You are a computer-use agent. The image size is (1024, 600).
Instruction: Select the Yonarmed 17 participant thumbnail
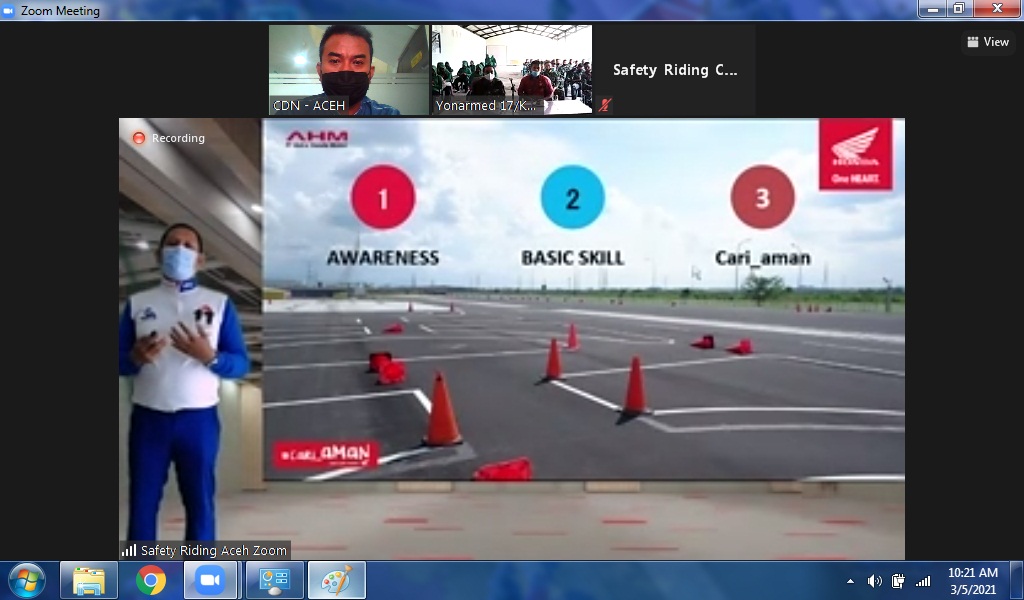(x=512, y=70)
